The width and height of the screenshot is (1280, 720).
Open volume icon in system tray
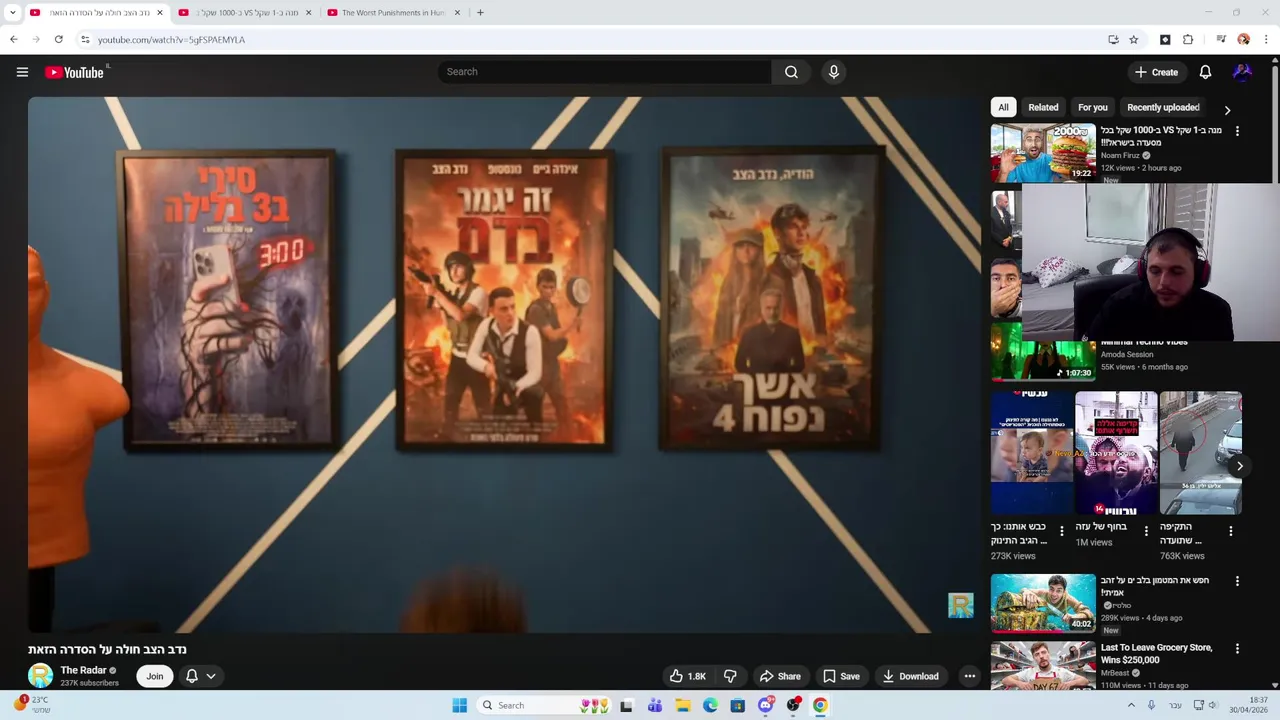click(x=1213, y=705)
